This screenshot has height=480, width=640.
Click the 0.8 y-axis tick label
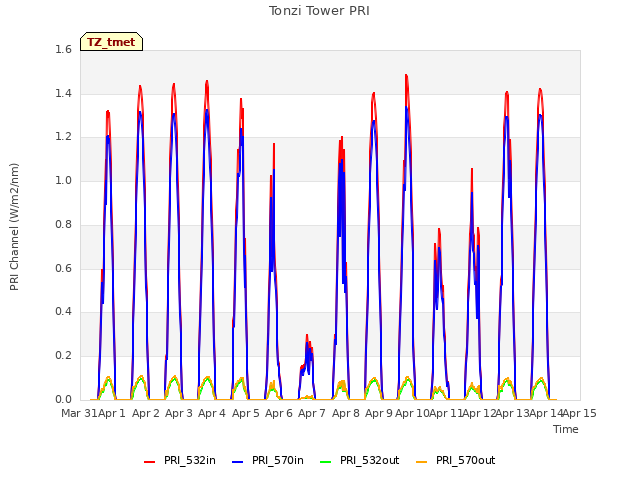click(63, 224)
